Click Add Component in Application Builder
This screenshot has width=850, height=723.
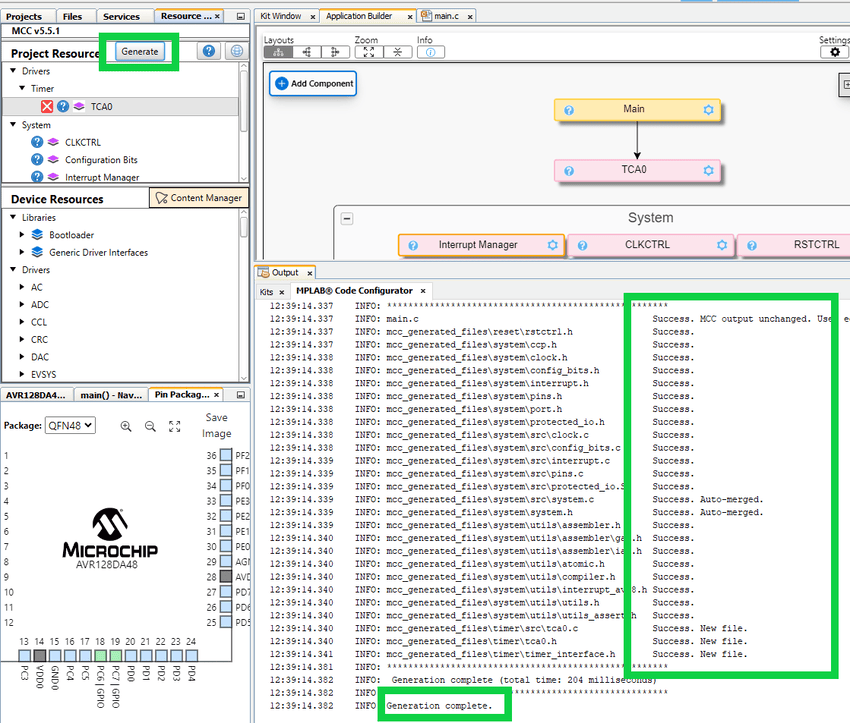coord(313,83)
